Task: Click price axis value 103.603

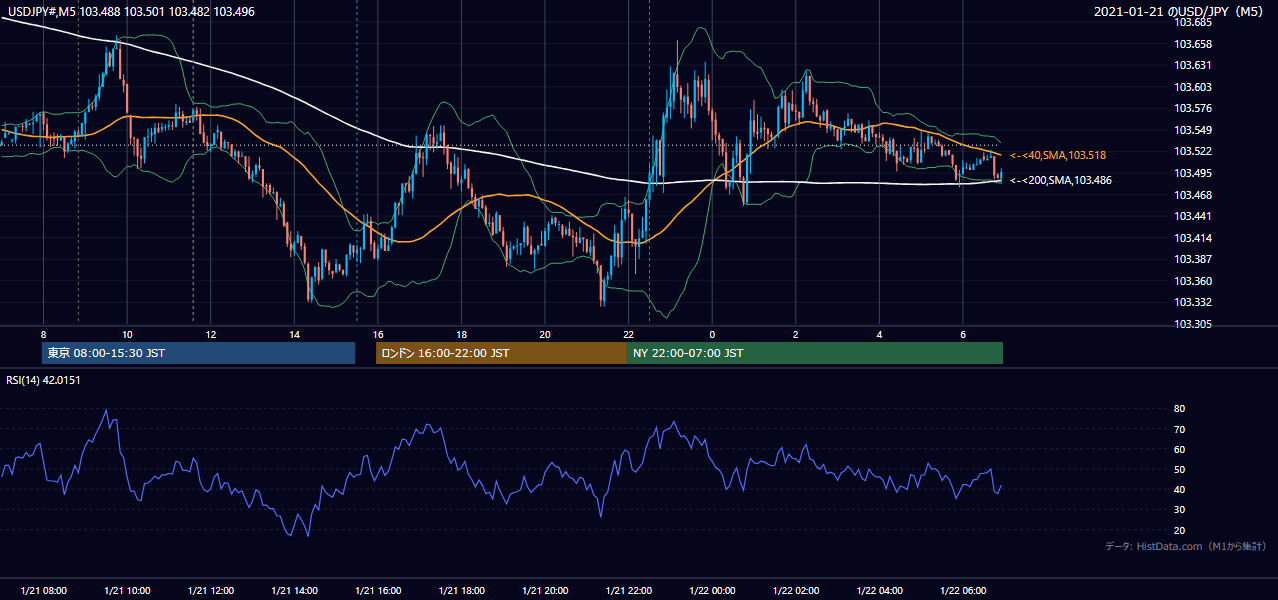Action: [x=1194, y=87]
